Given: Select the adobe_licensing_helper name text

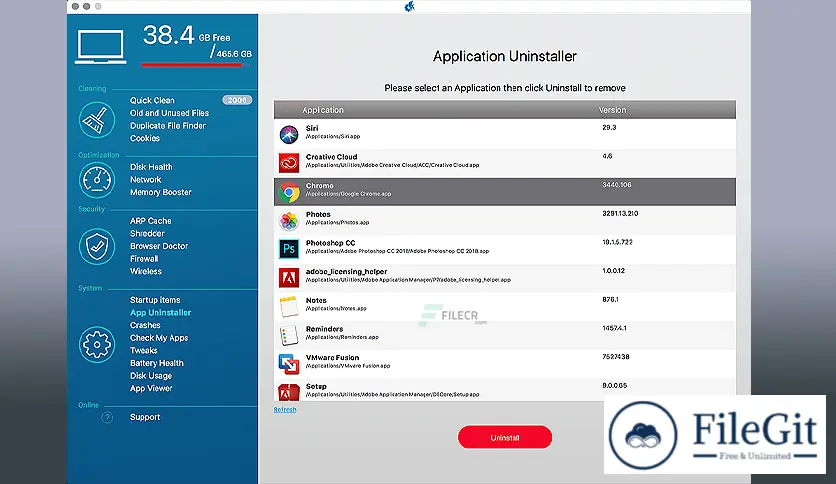Looking at the screenshot, I should click(x=347, y=272).
